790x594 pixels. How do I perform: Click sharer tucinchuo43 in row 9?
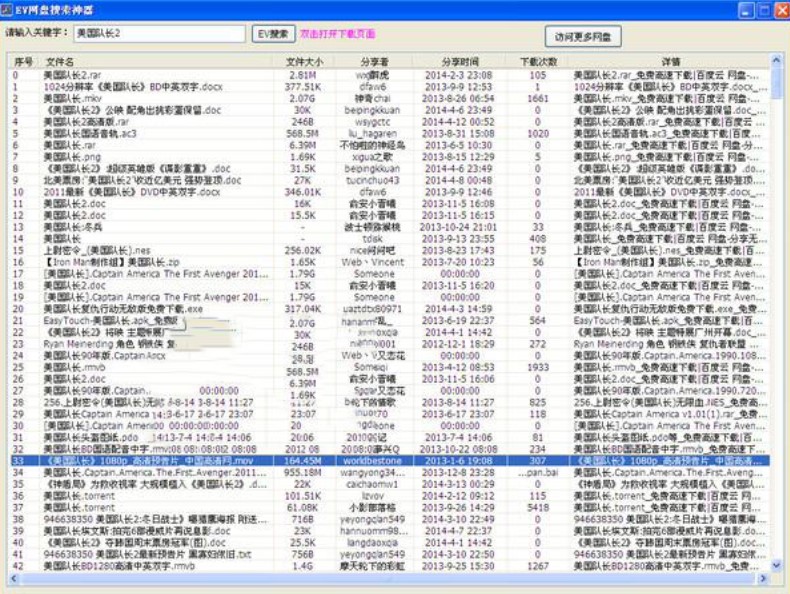(x=372, y=180)
